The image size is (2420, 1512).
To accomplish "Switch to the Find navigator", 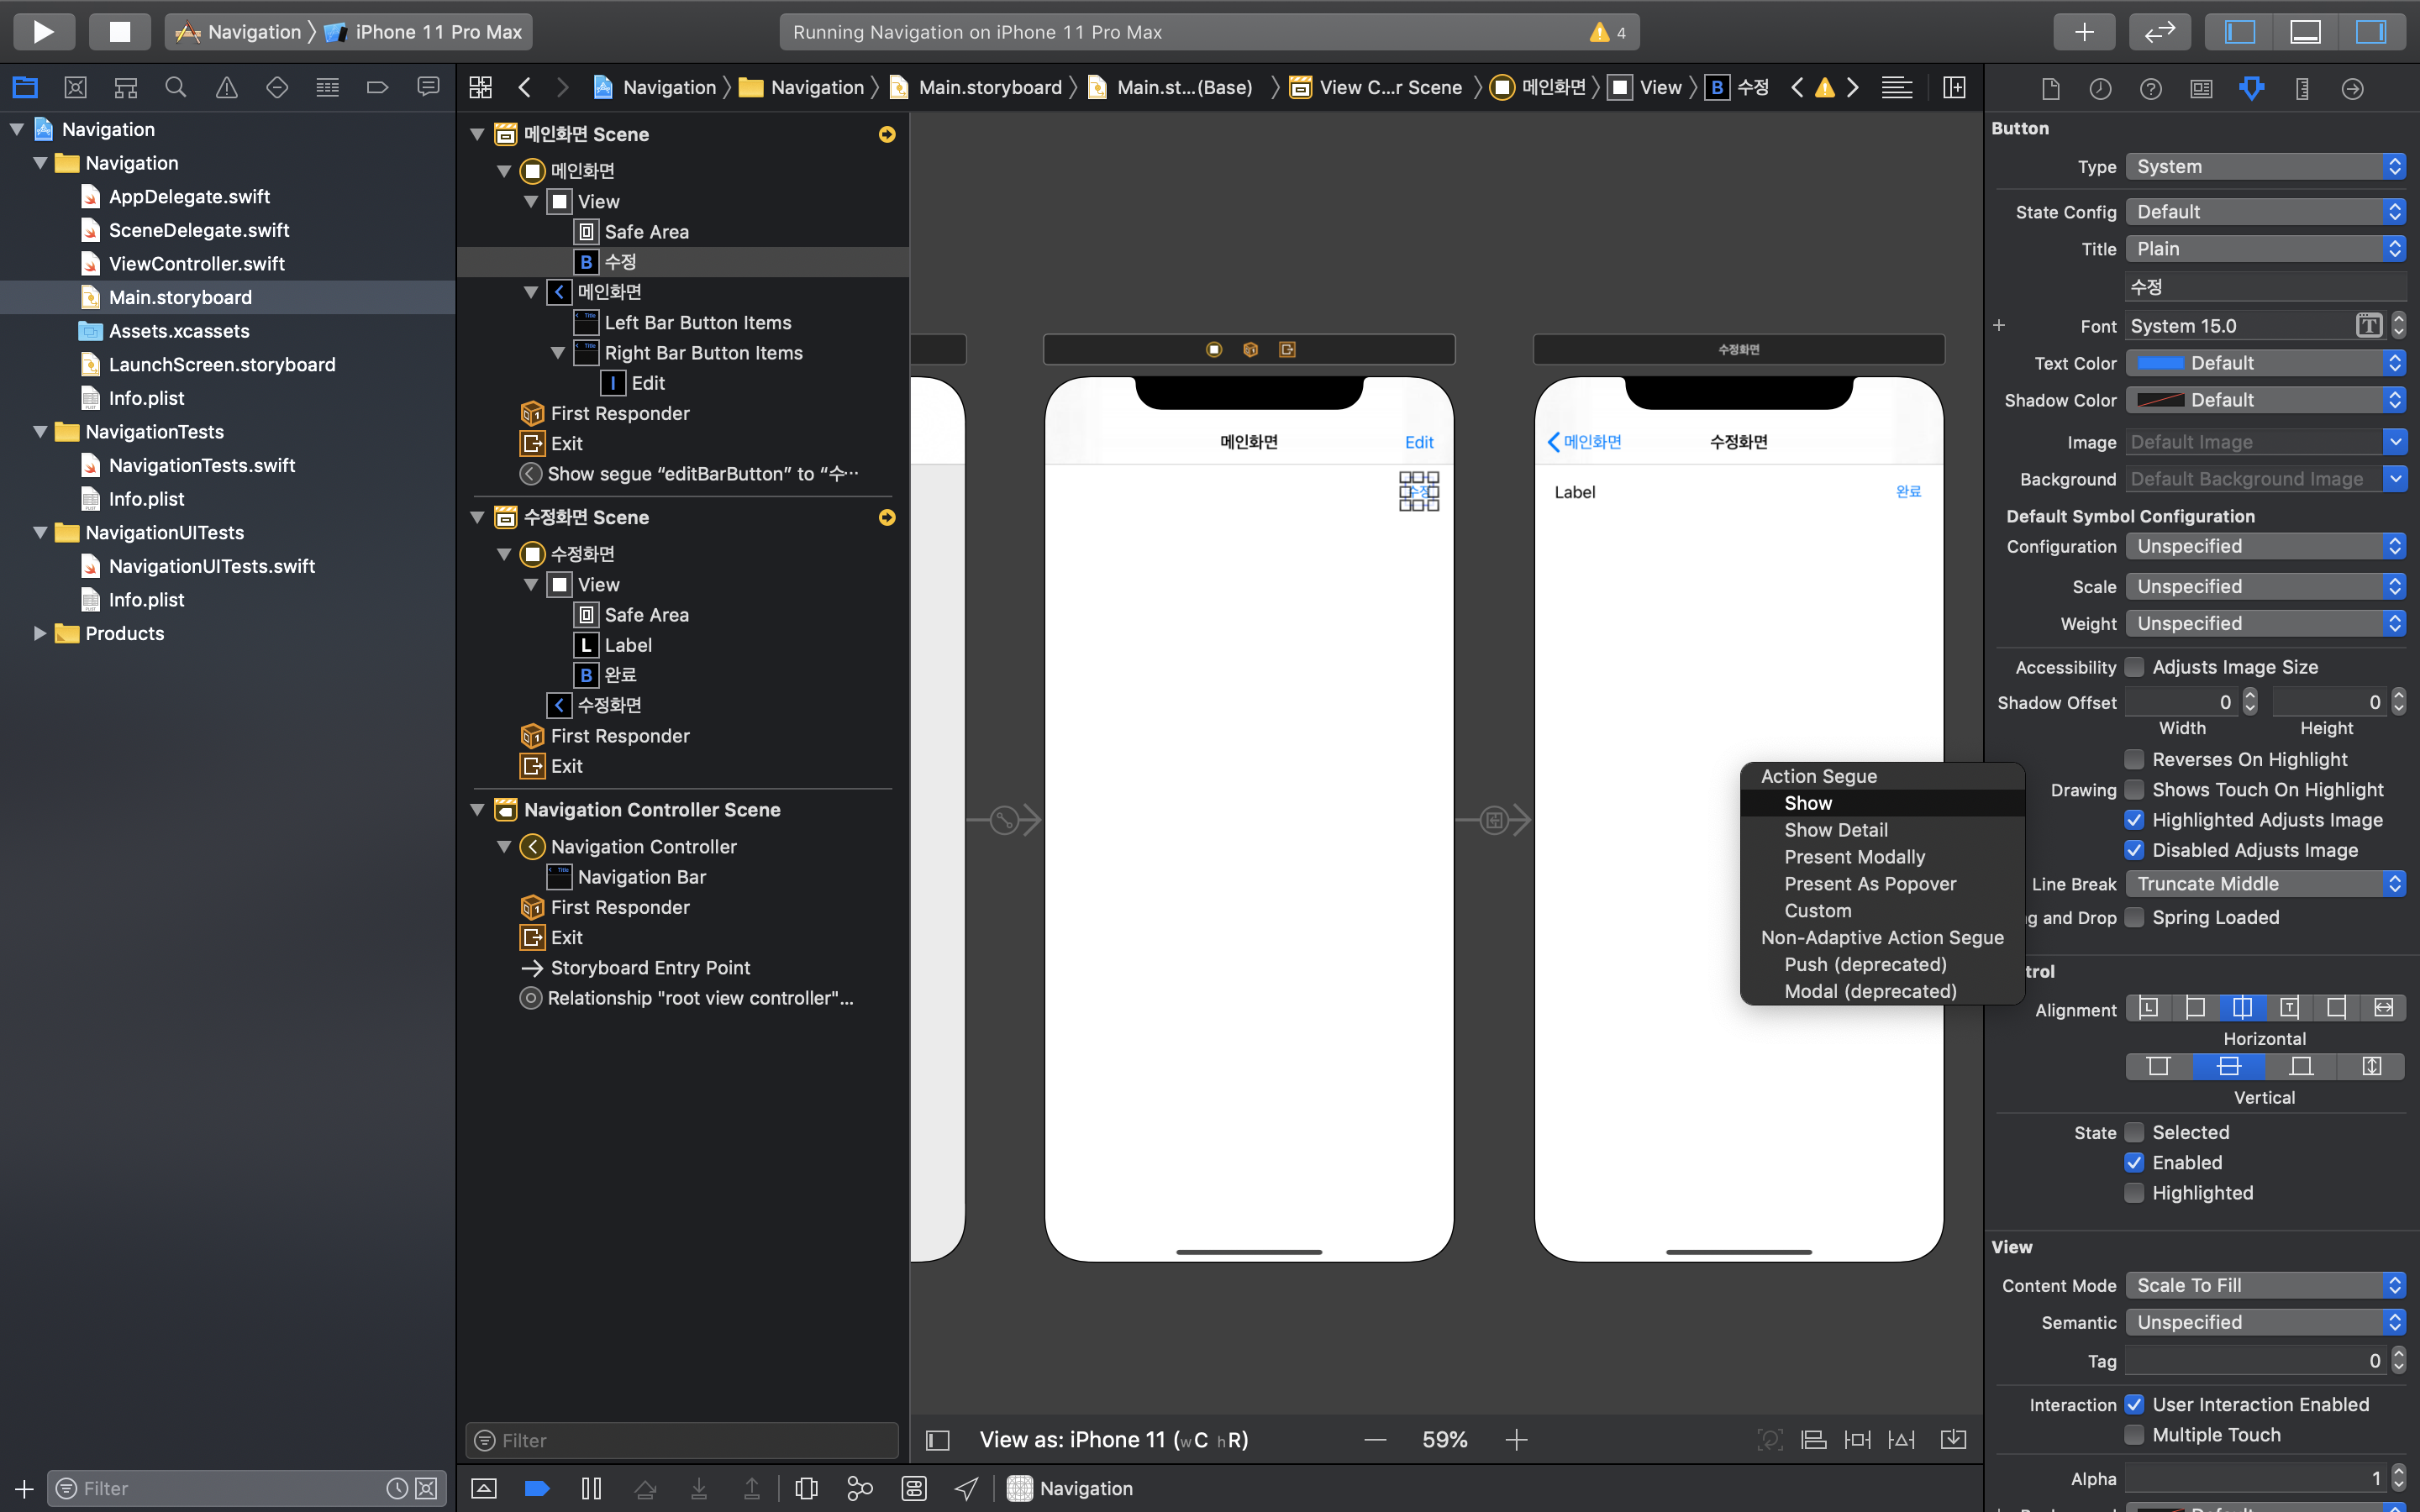I will point(176,88).
